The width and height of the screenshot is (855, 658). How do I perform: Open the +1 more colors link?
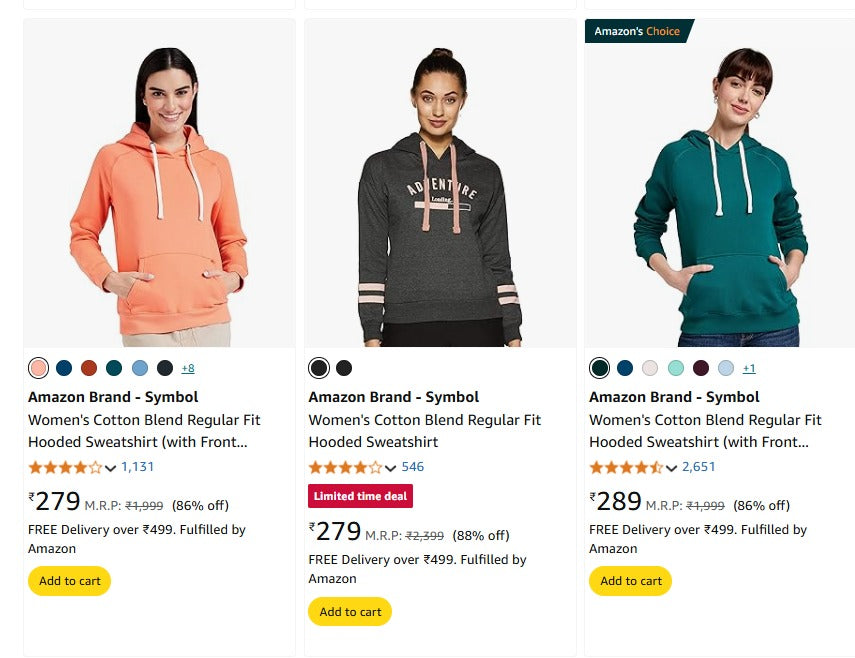tap(749, 368)
